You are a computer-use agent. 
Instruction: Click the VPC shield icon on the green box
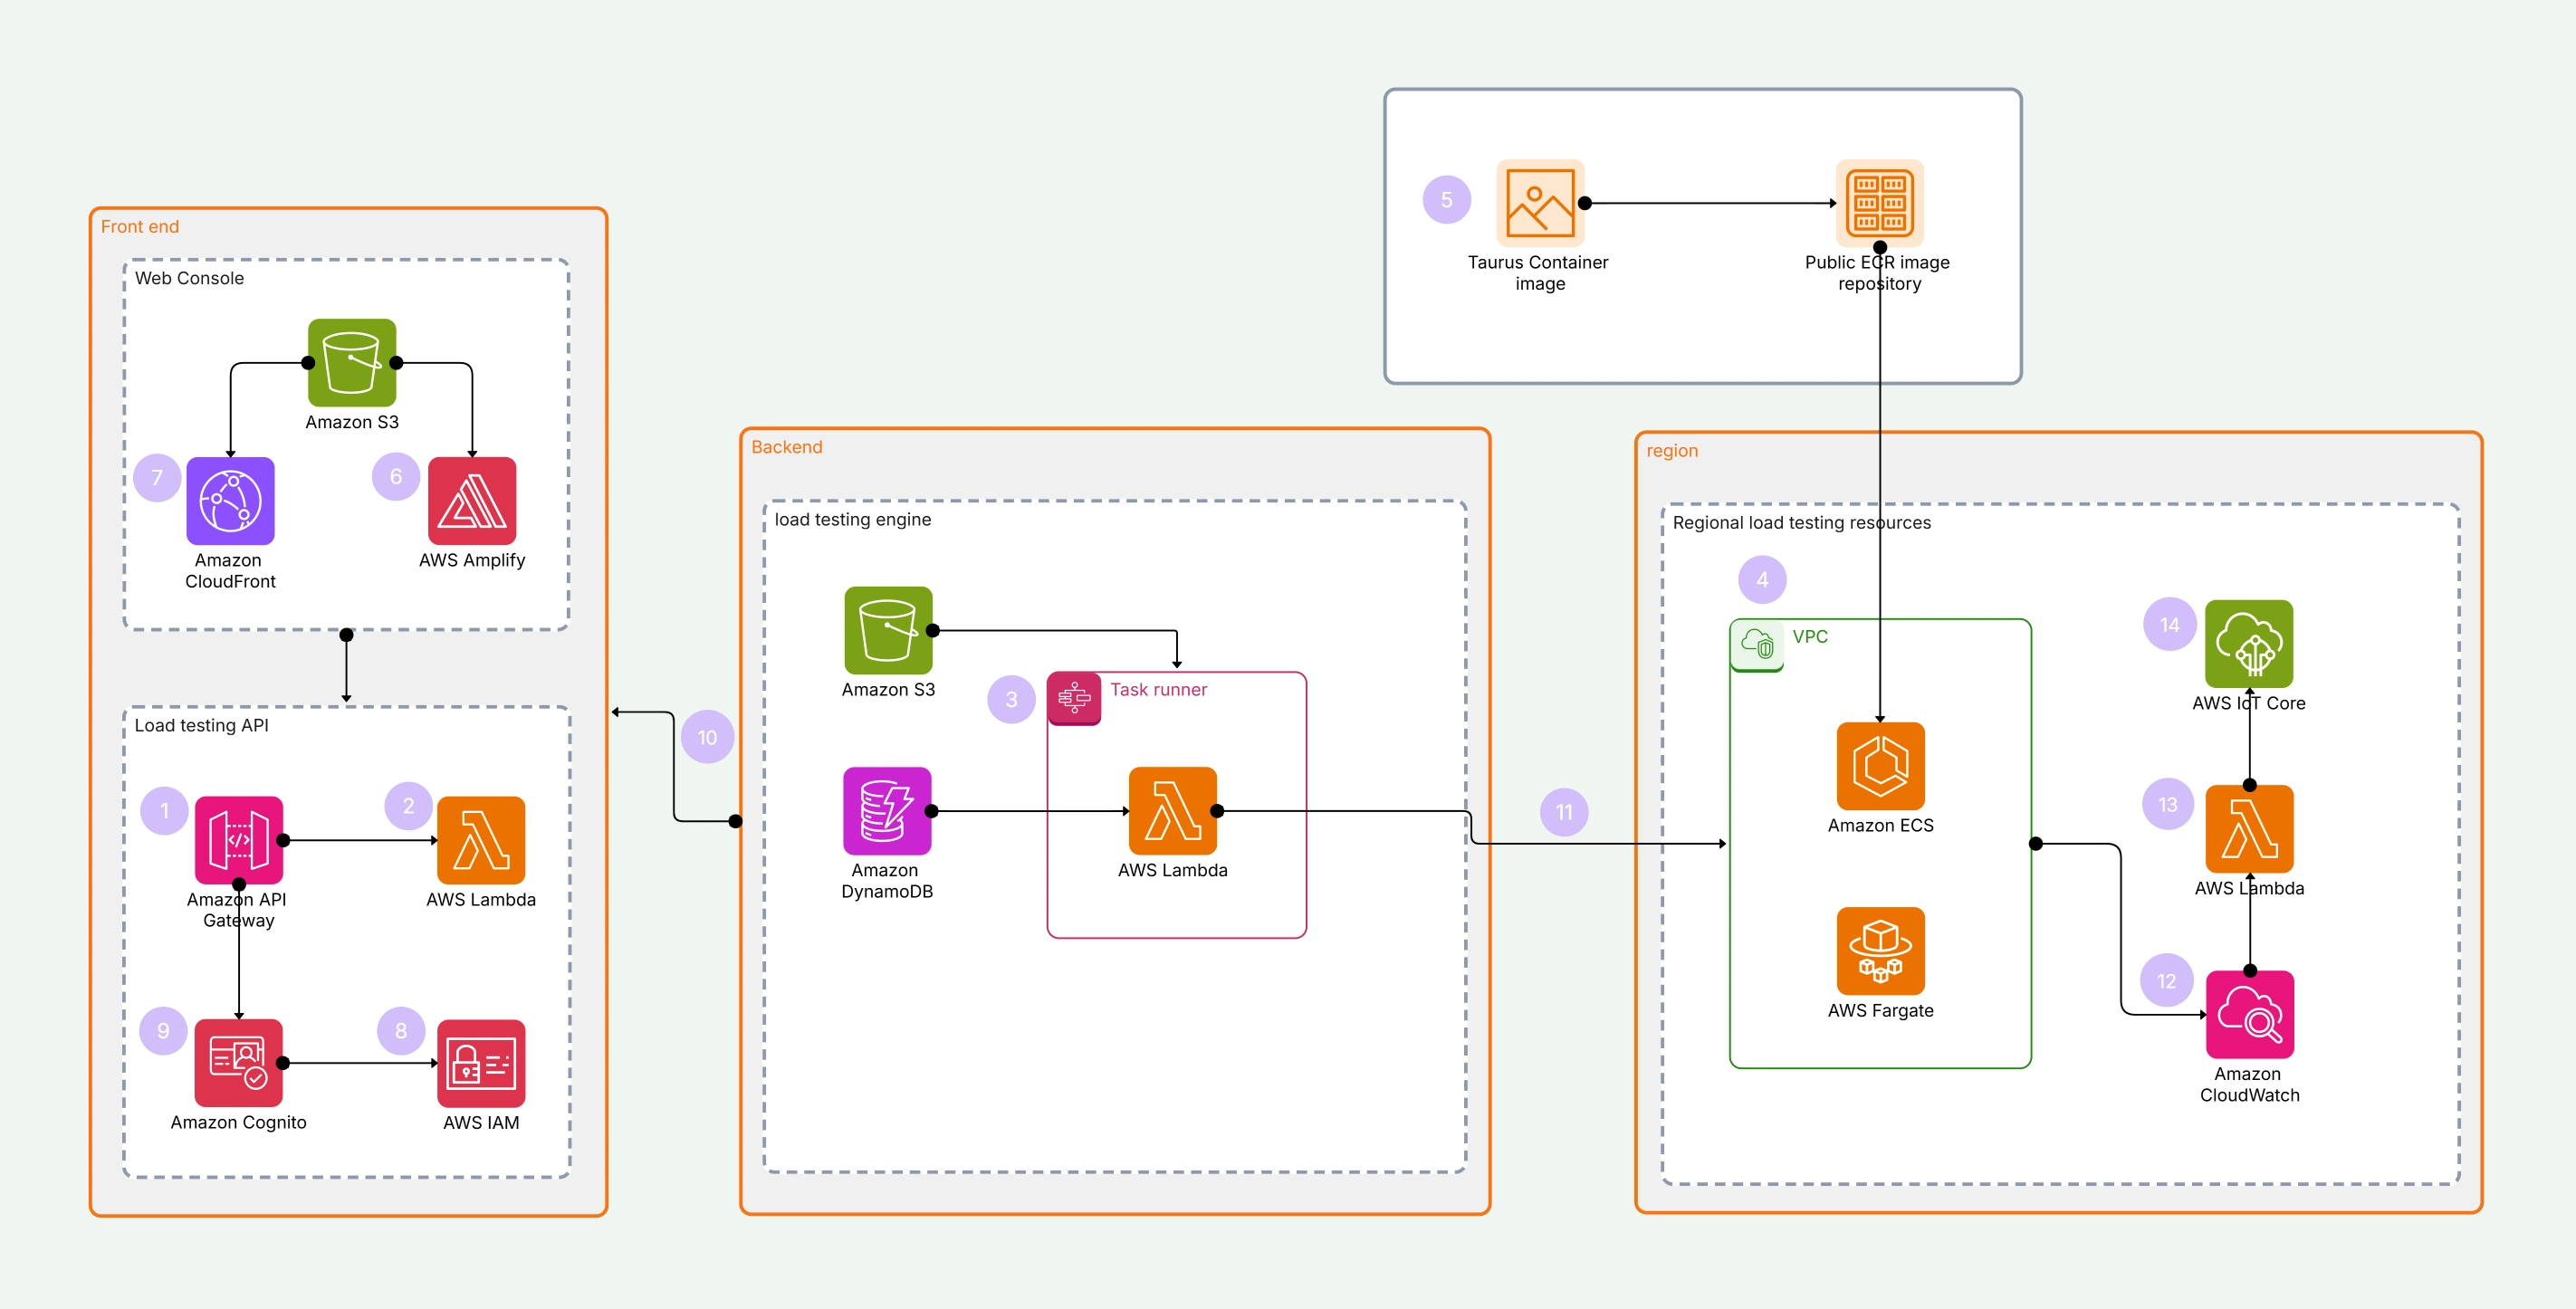(1758, 646)
